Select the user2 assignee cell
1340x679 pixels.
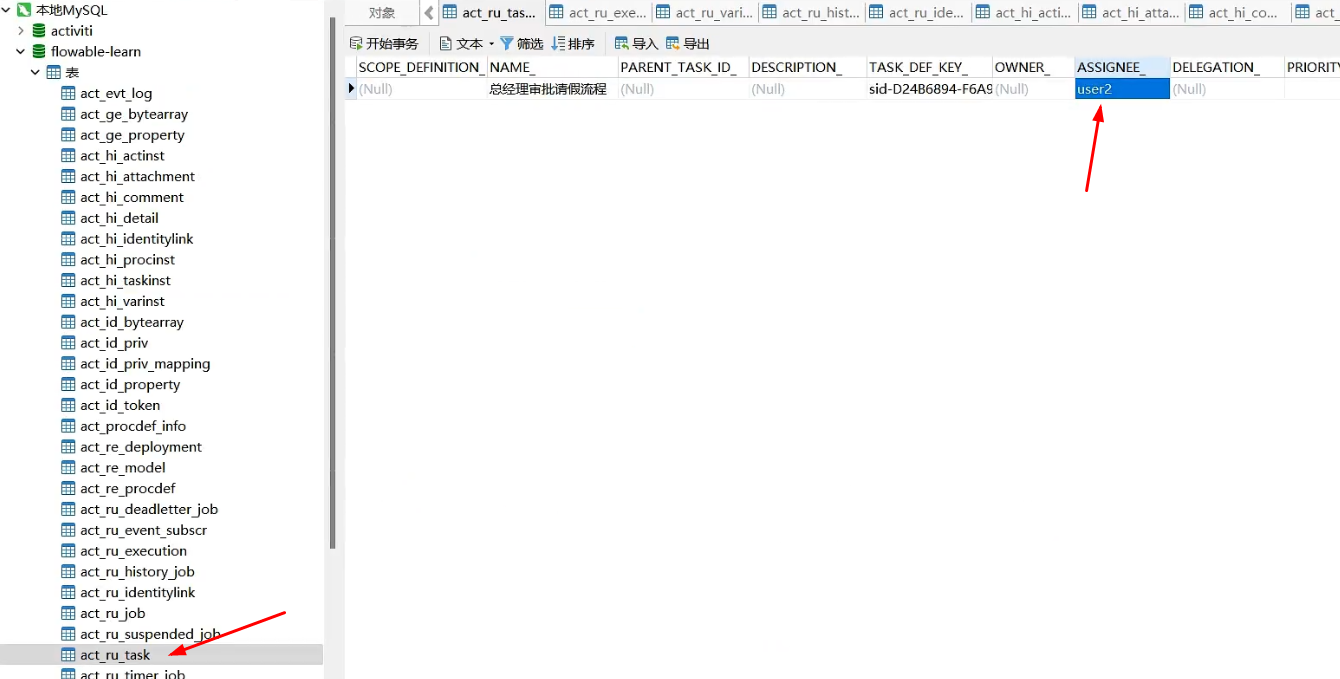coord(1122,89)
